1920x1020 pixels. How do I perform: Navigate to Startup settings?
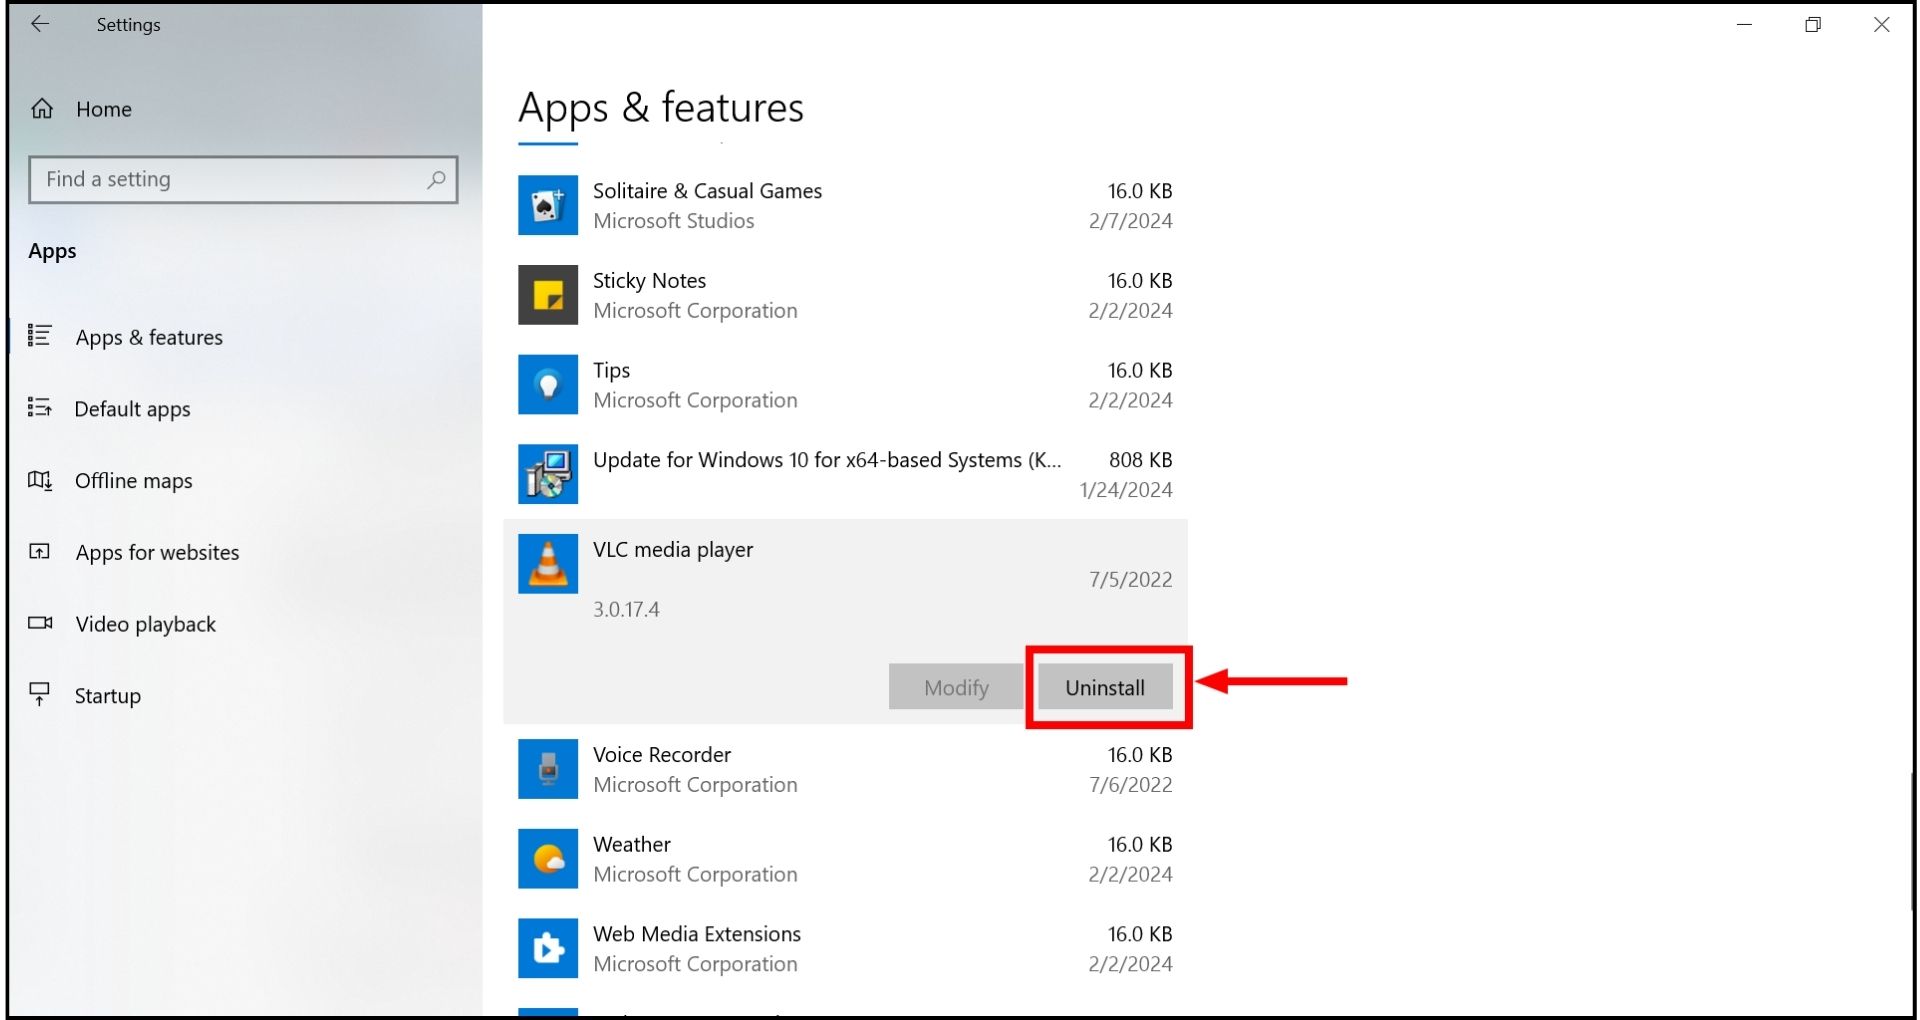pos(107,696)
